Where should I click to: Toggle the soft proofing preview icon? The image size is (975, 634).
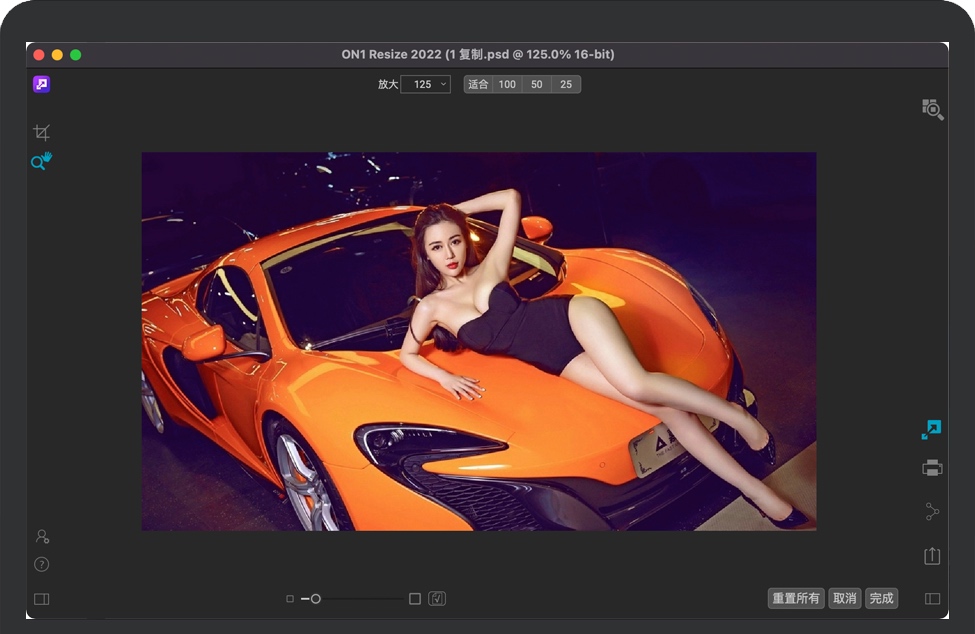pyautogui.click(x=437, y=599)
